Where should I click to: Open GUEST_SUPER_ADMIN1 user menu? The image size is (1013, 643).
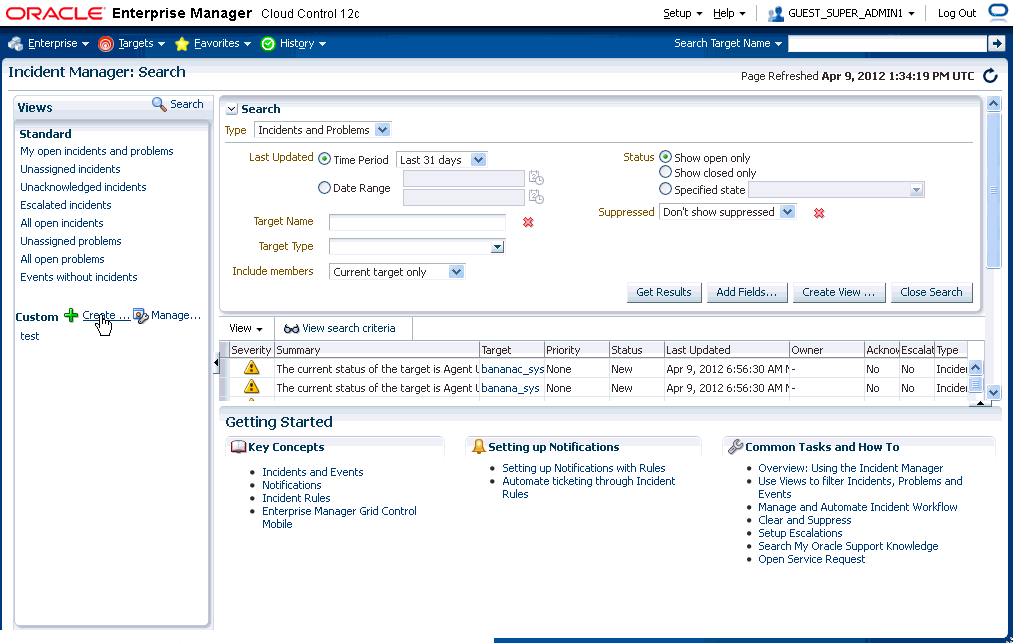[851, 14]
